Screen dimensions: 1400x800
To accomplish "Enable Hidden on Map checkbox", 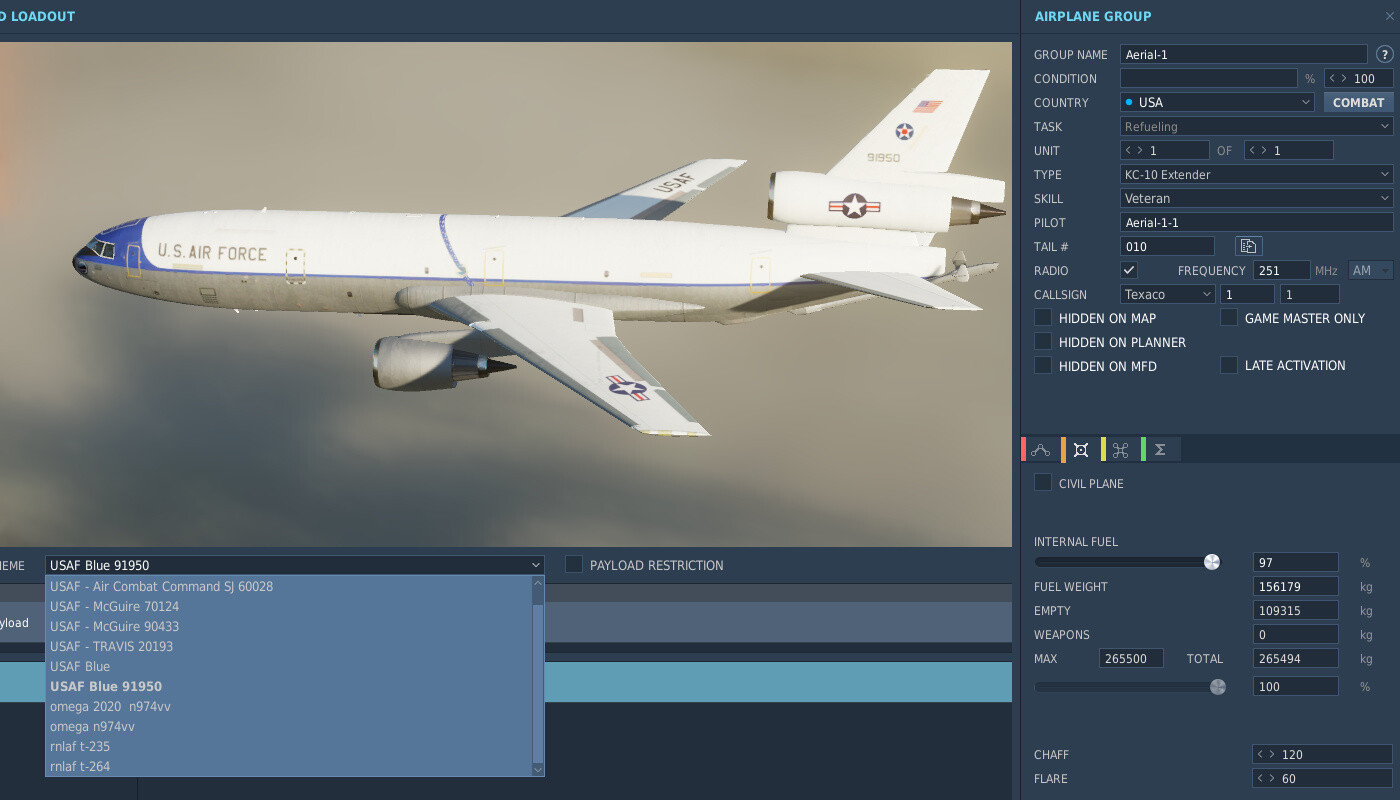I will tap(1043, 318).
